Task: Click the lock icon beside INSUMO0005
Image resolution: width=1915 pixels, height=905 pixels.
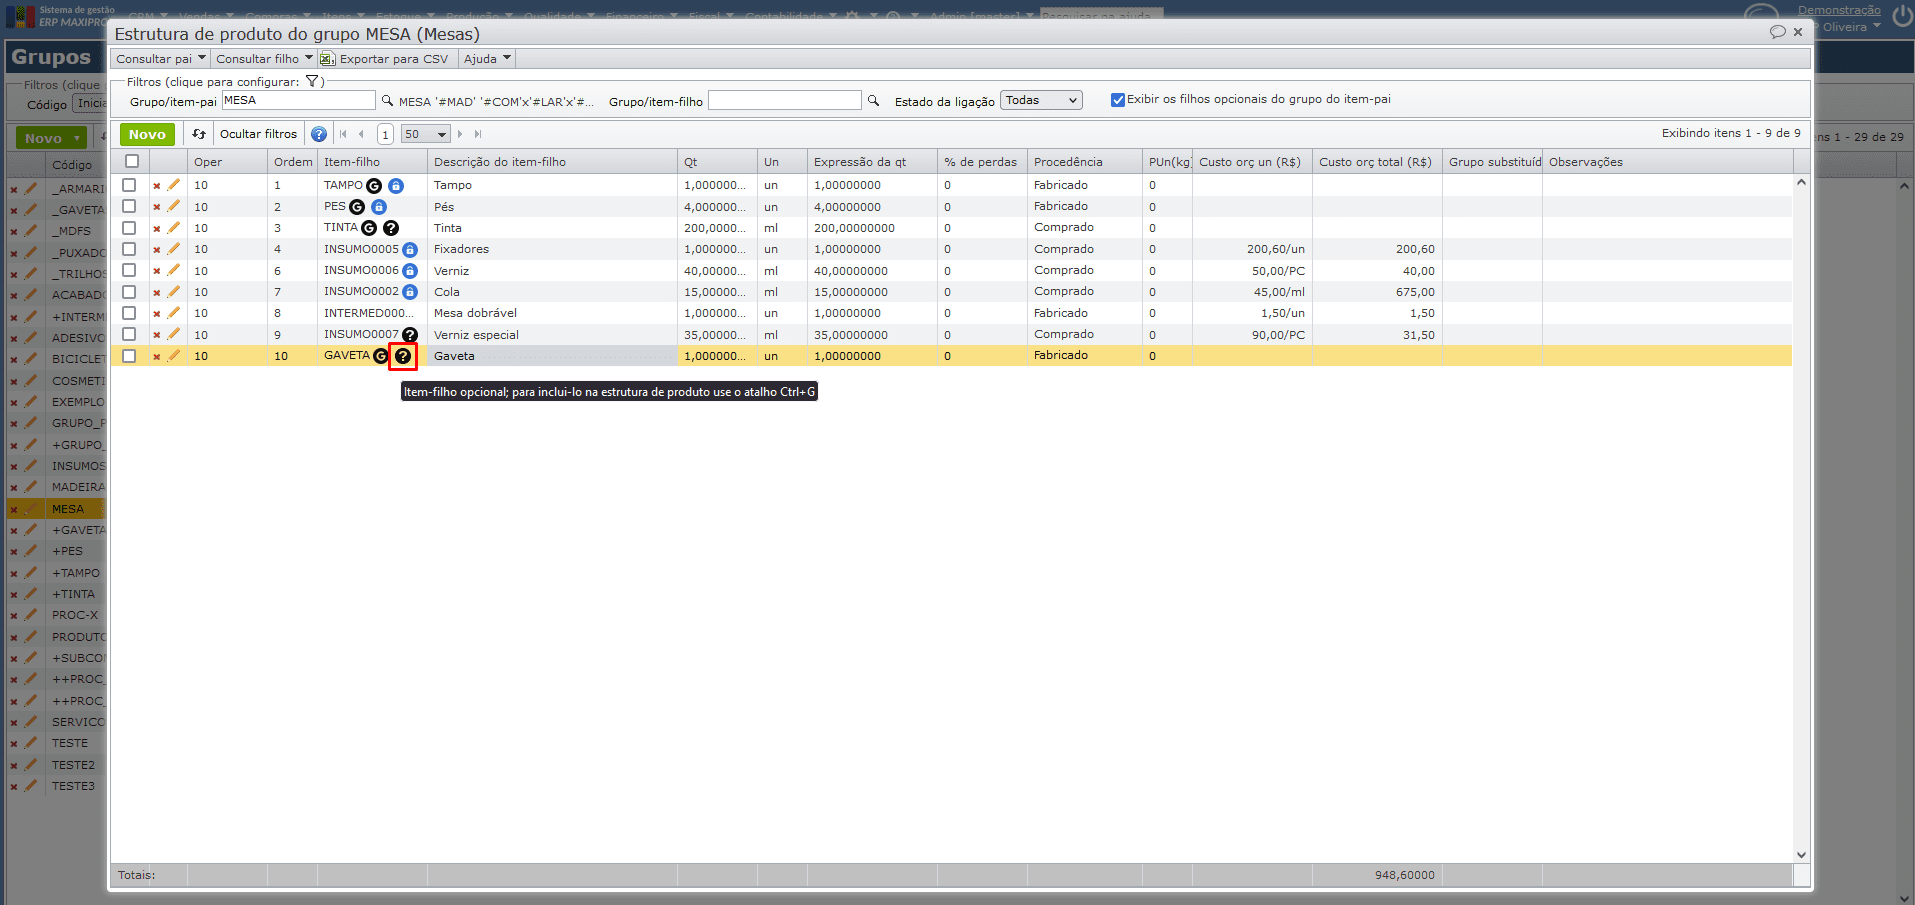Action: (x=410, y=250)
